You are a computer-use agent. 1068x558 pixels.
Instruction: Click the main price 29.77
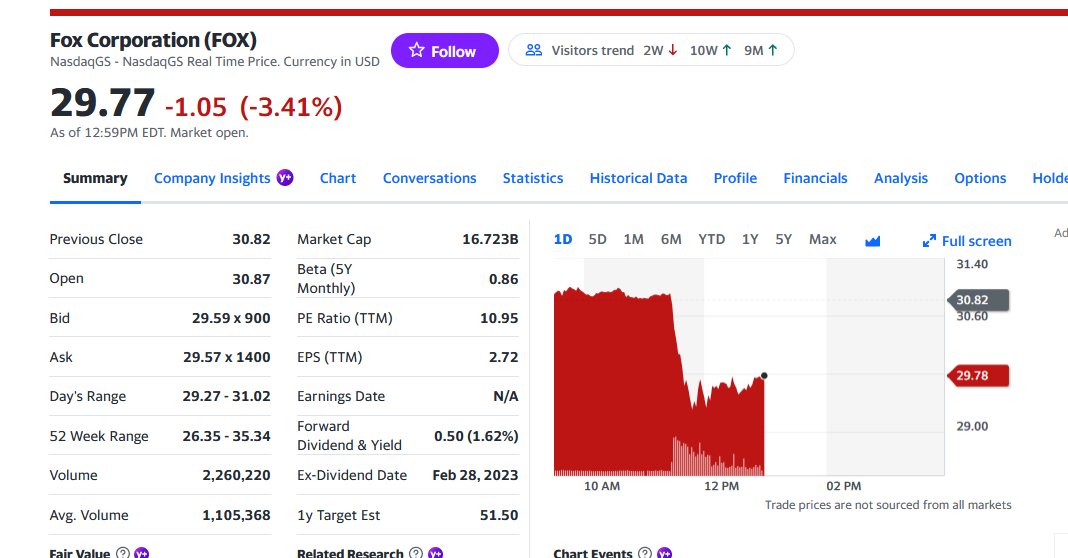[x=103, y=103]
